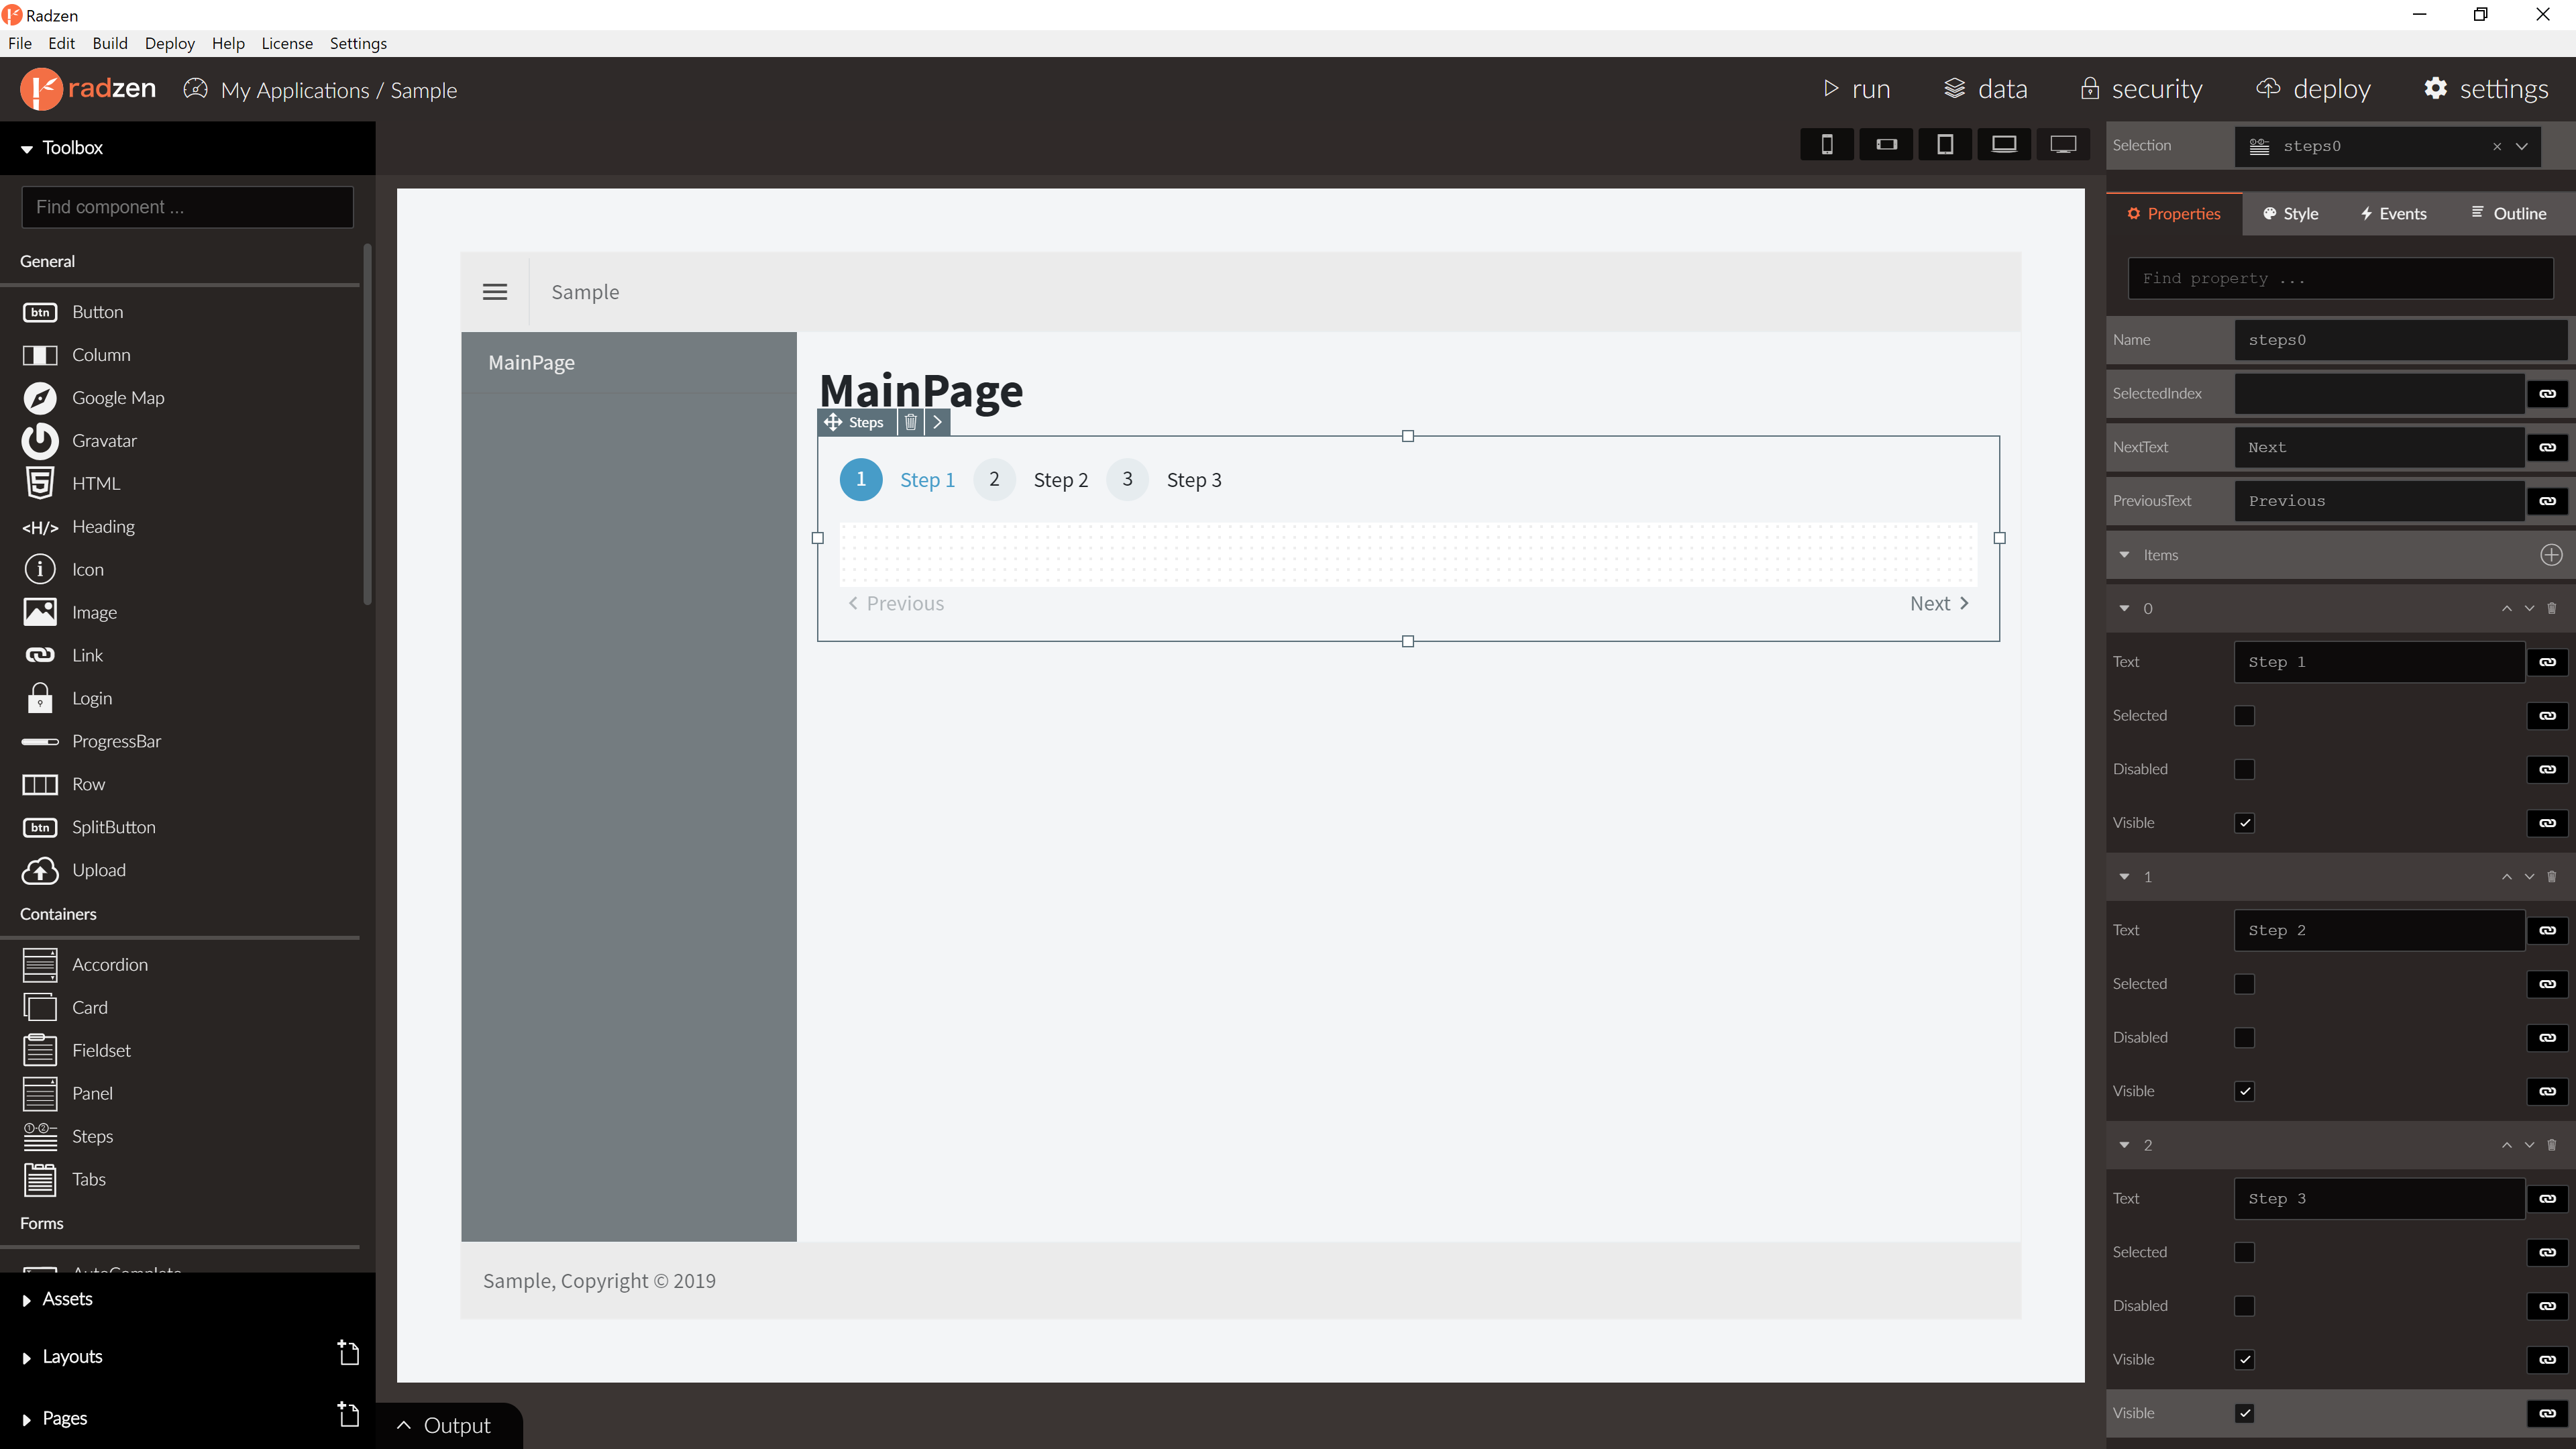
Task: Collapse item 0 in Items list
Action: click(2124, 608)
